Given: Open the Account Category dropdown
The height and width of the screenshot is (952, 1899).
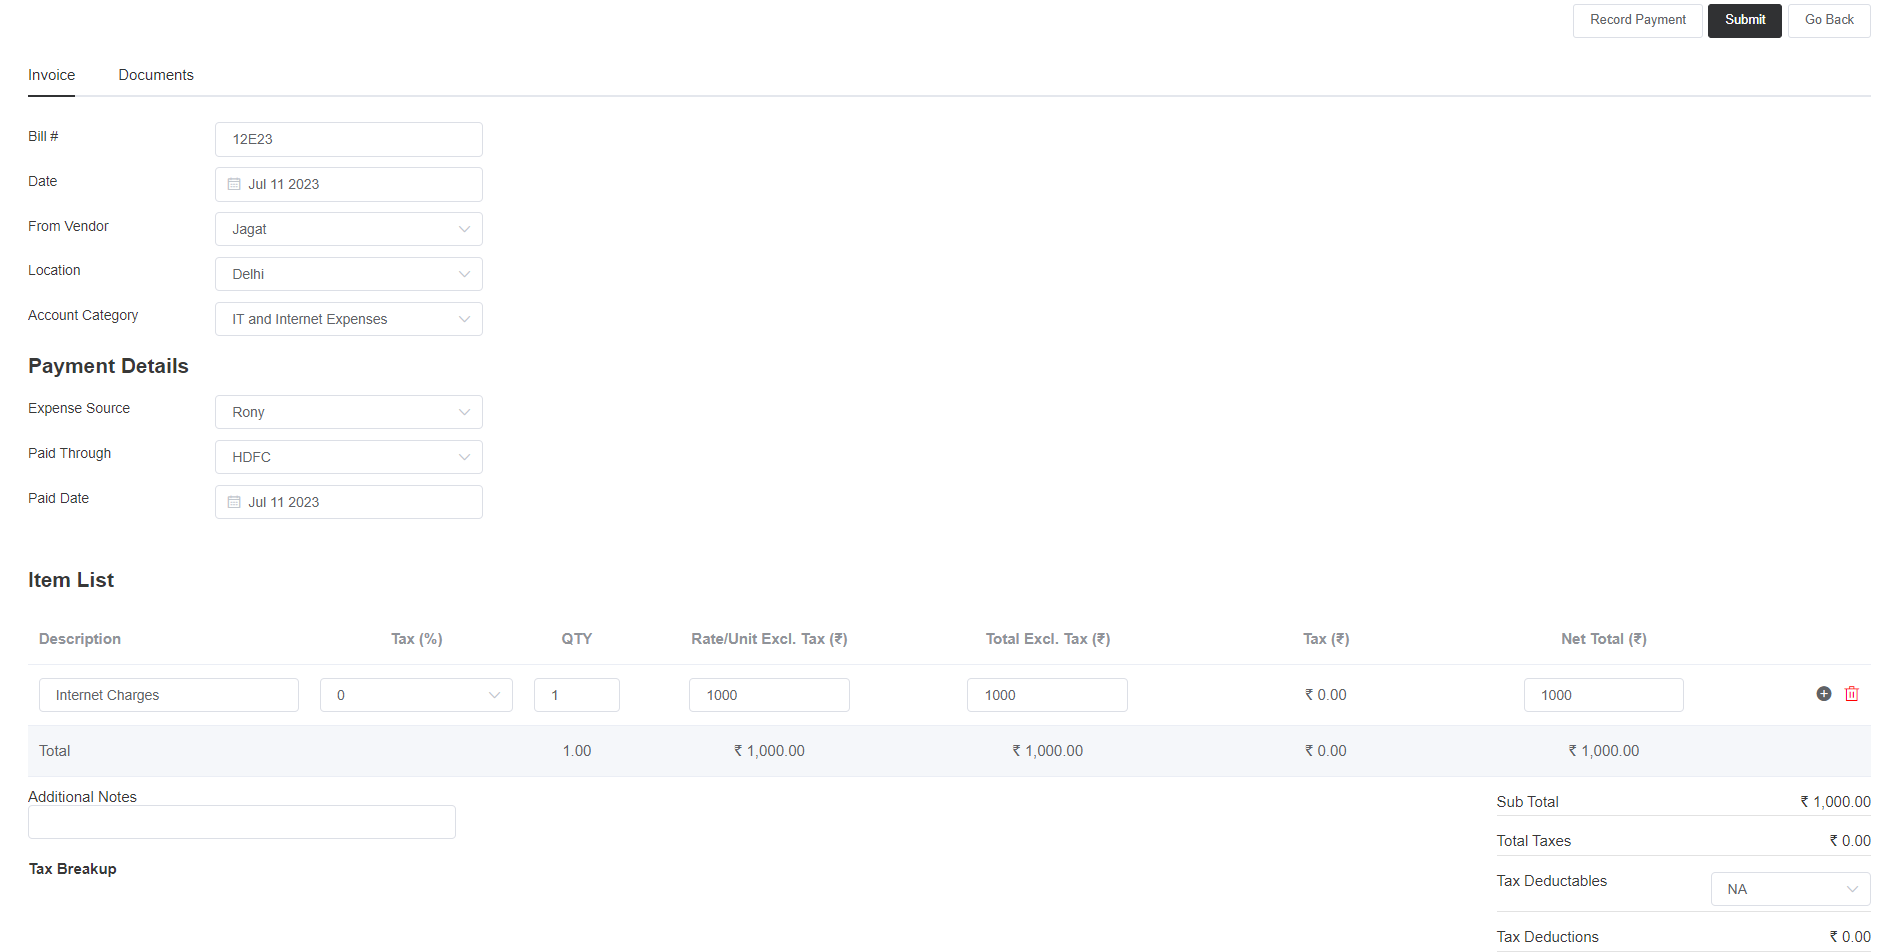Looking at the screenshot, I should click(348, 319).
